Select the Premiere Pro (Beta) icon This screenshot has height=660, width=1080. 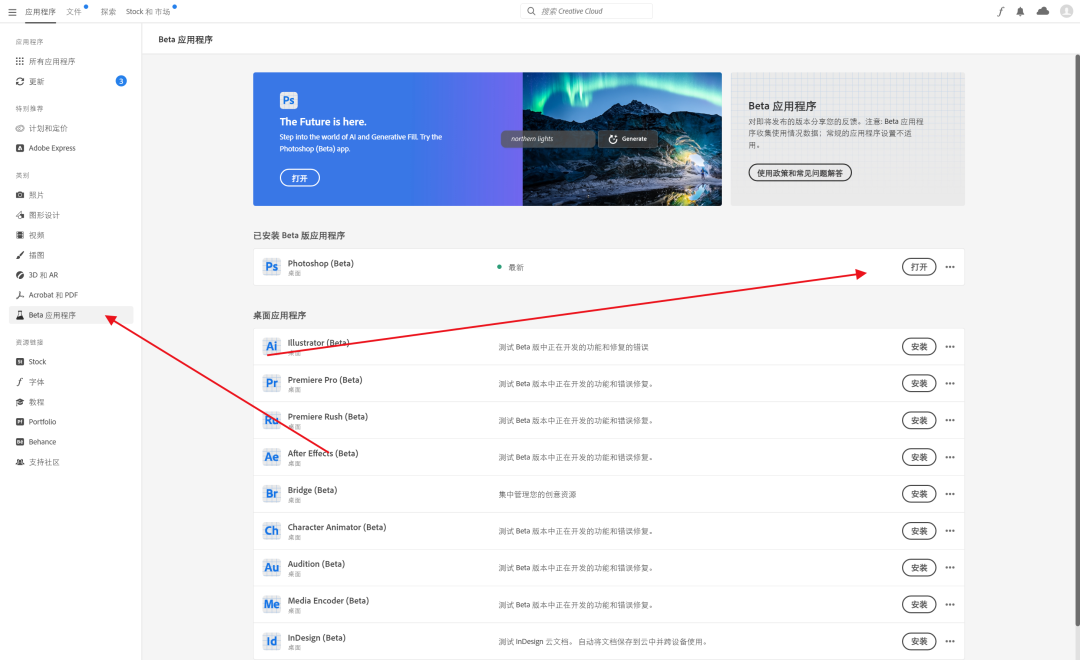271,383
